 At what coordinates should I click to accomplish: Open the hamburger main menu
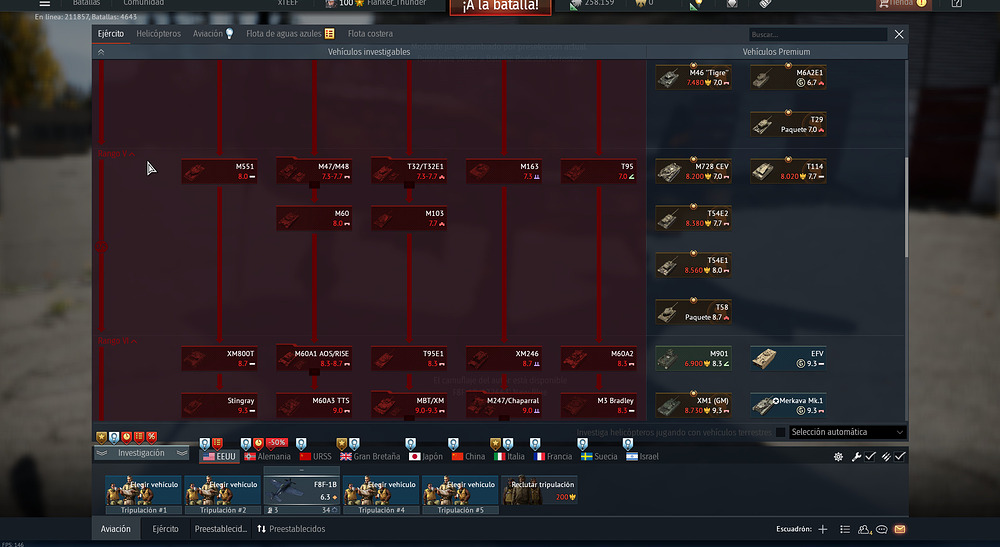pyautogui.click(x=44, y=4)
